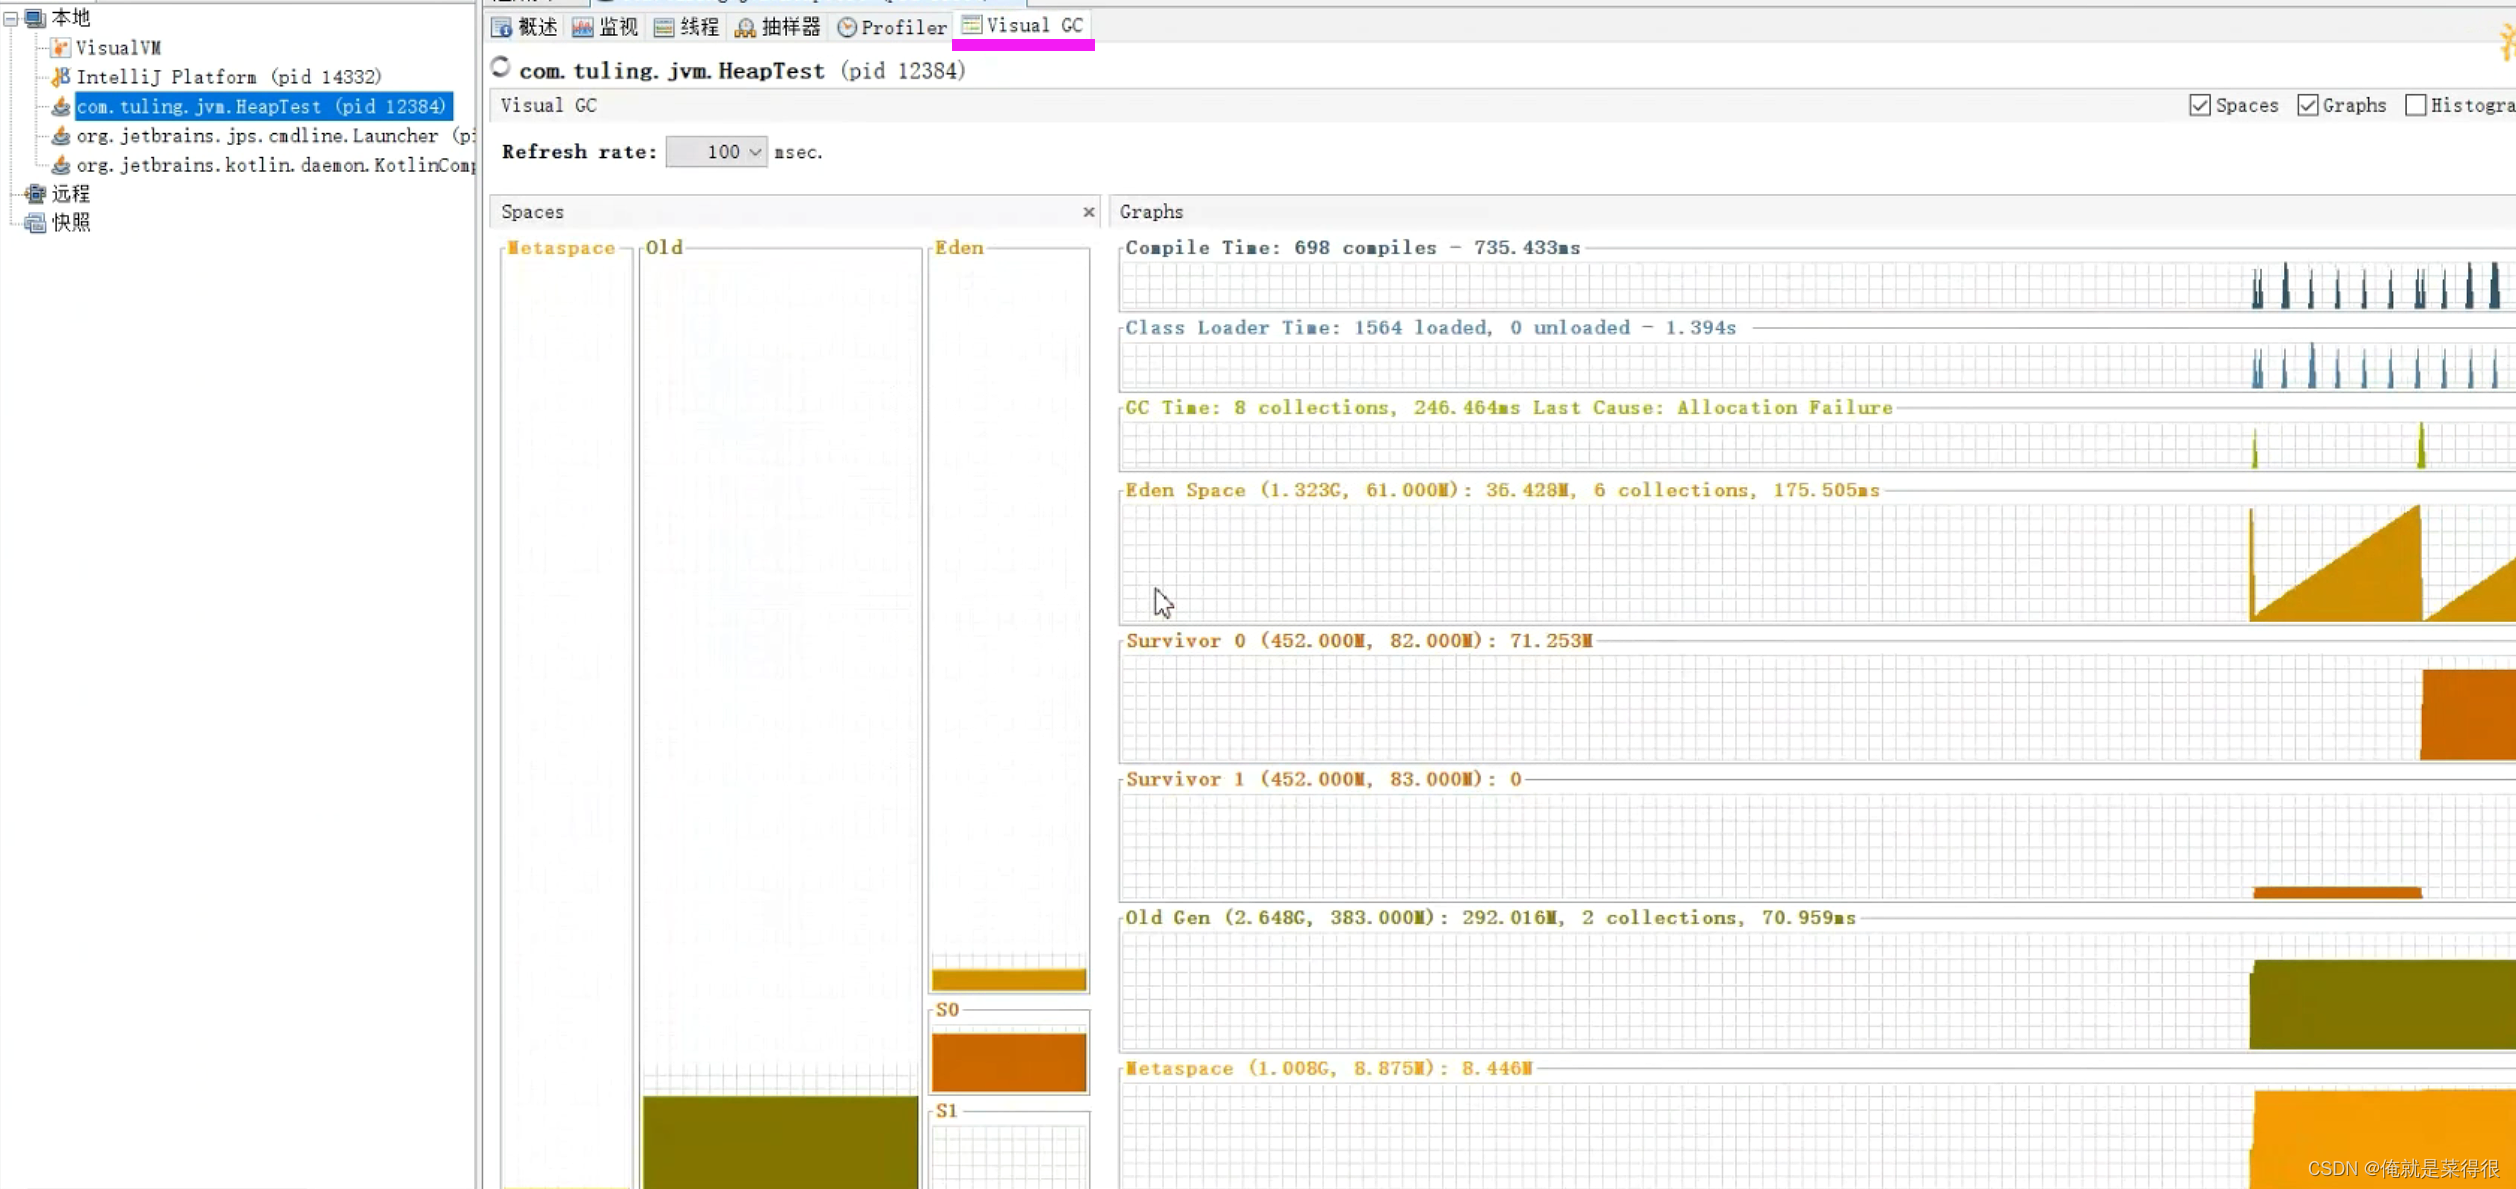
Task: Click the 远程 (Remote) node icon
Action: [36, 193]
